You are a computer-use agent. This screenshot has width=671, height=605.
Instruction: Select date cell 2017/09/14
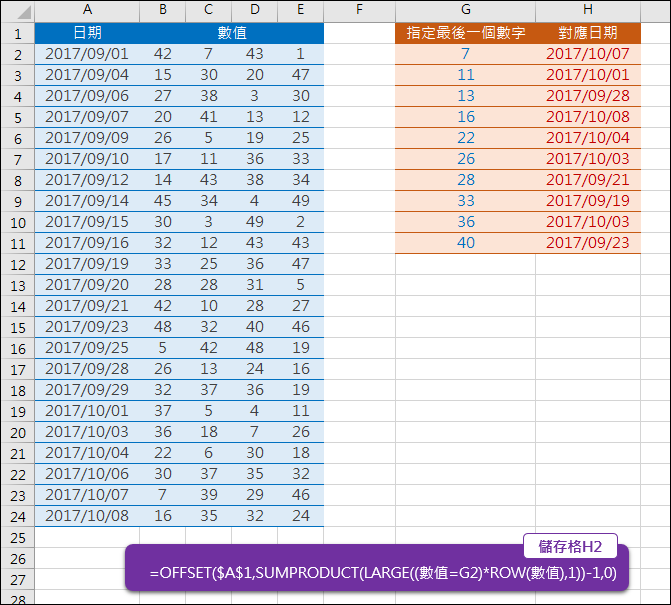tap(87, 201)
